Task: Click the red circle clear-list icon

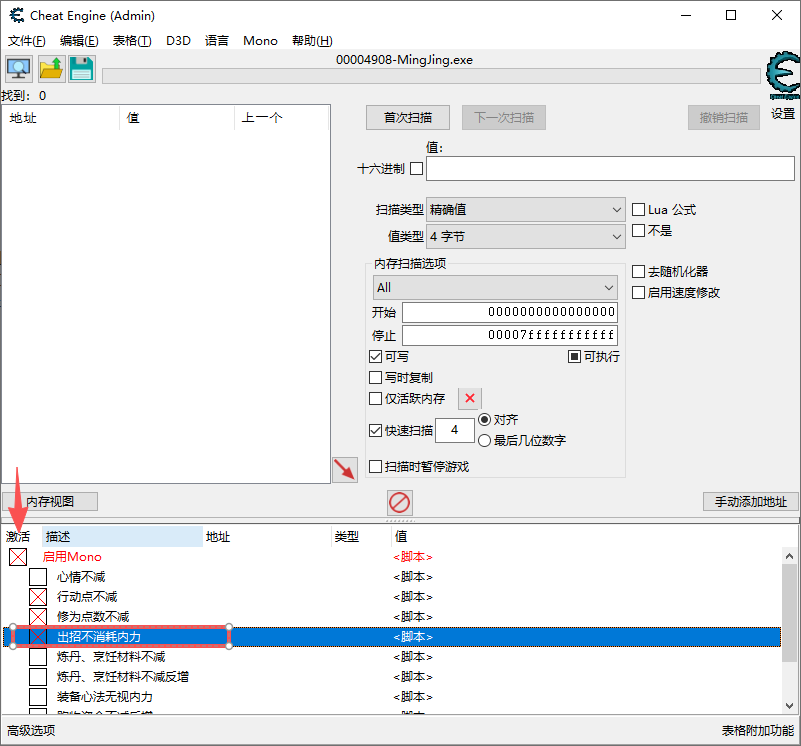Action: (399, 503)
